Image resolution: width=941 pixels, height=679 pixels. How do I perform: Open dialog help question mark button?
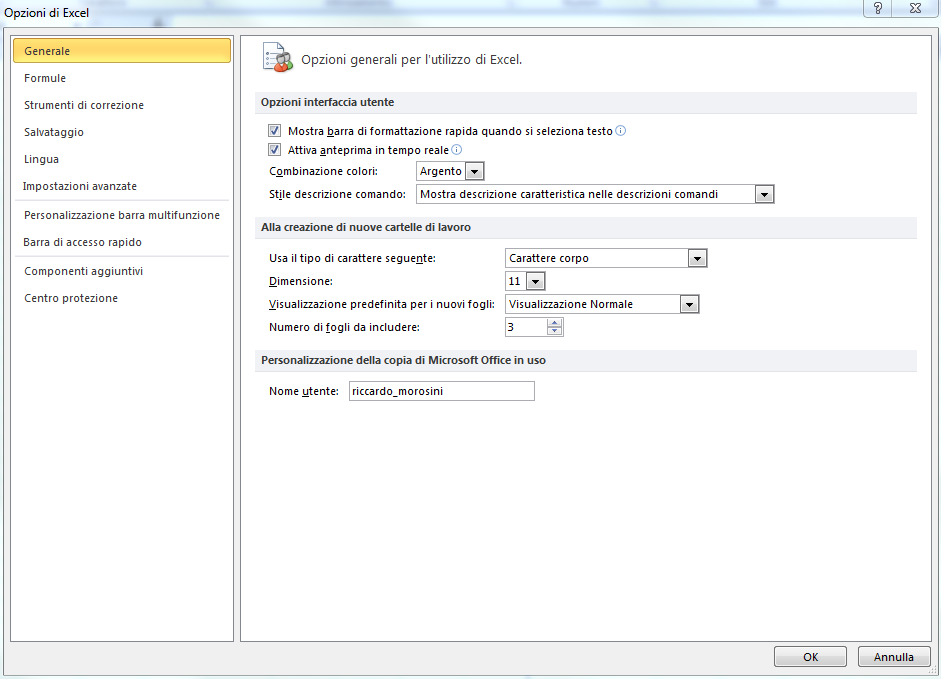877,8
